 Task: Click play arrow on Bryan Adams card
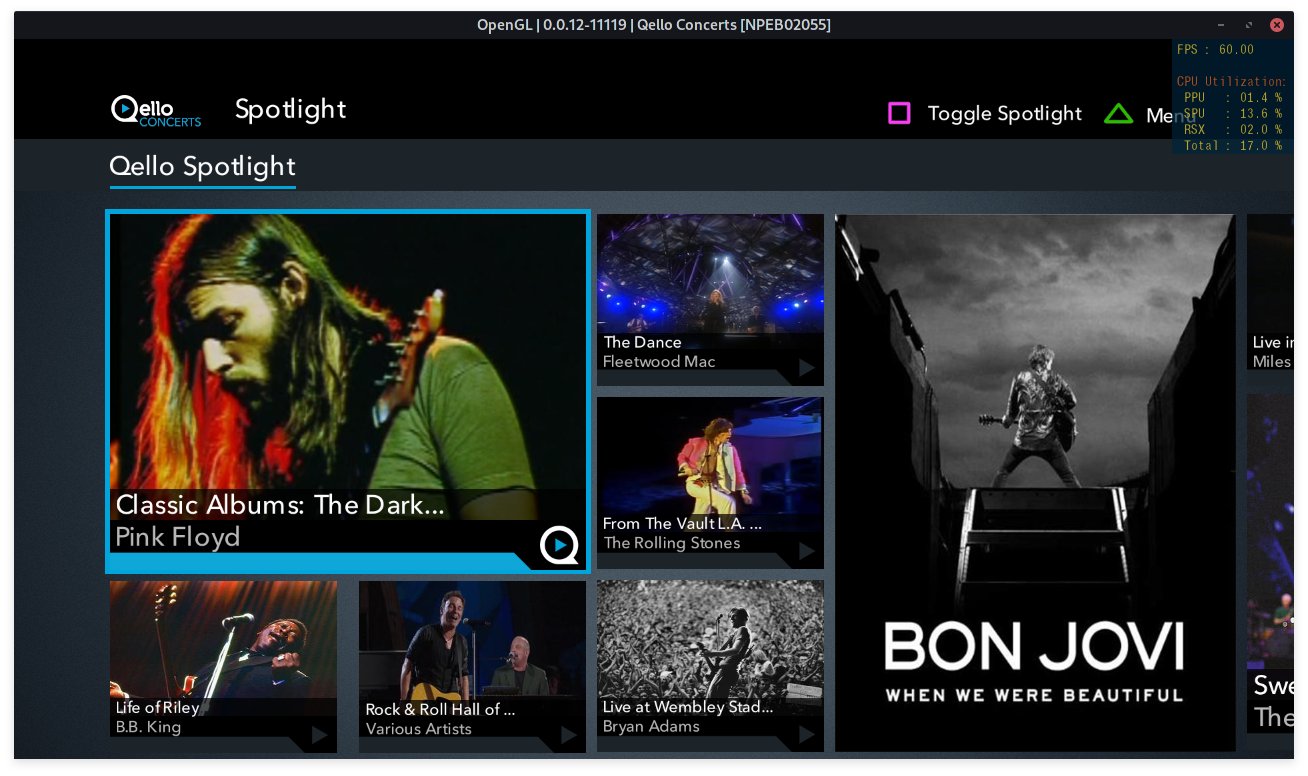pos(806,735)
